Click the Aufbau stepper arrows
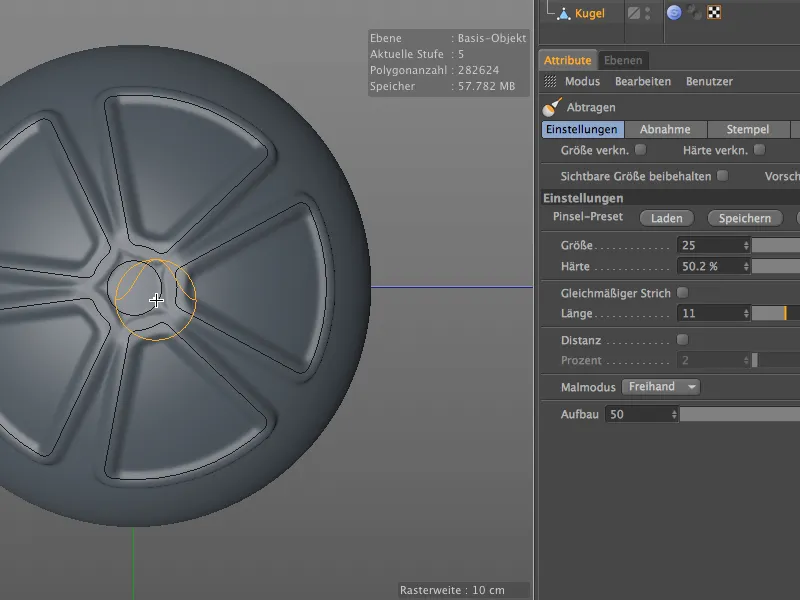This screenshot has width=800, height=600. (x=674, y=414)
